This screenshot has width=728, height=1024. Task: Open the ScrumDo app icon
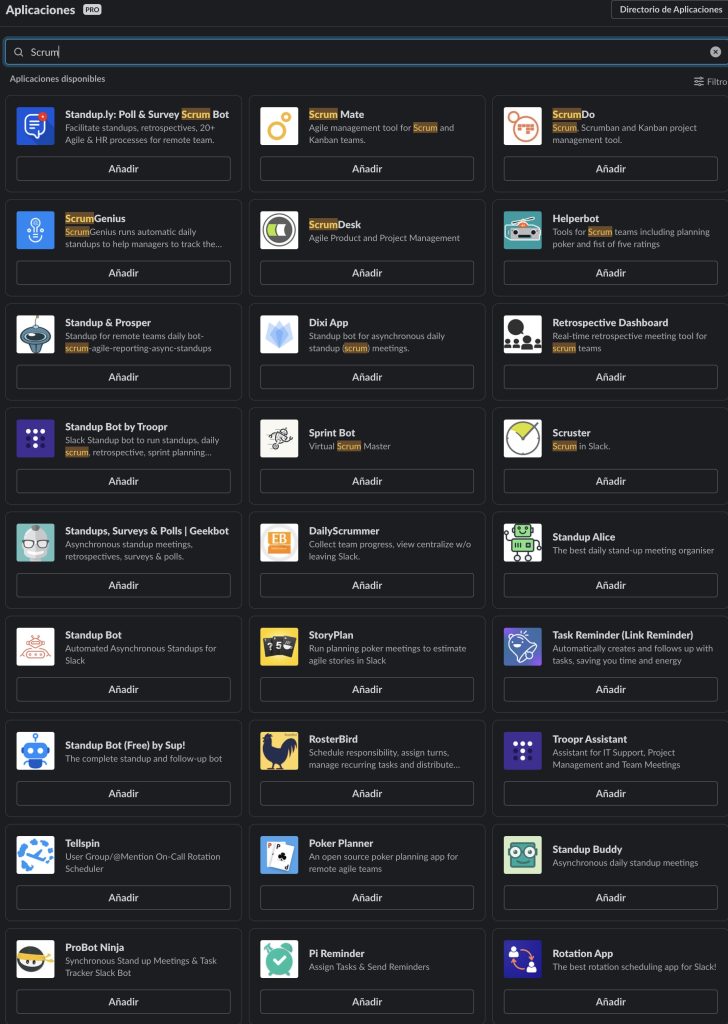pos(522,126)
